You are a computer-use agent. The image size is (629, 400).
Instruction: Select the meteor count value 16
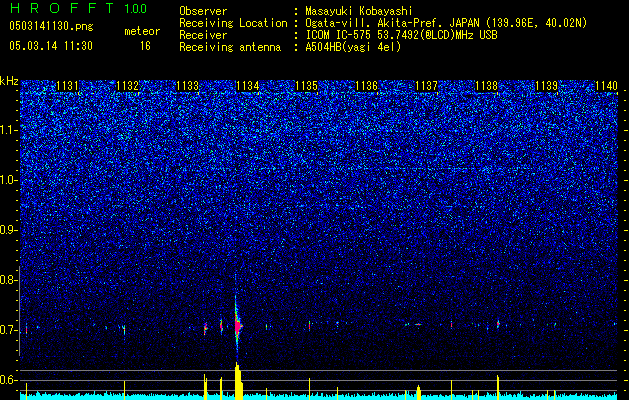click(x=145, y=46)
